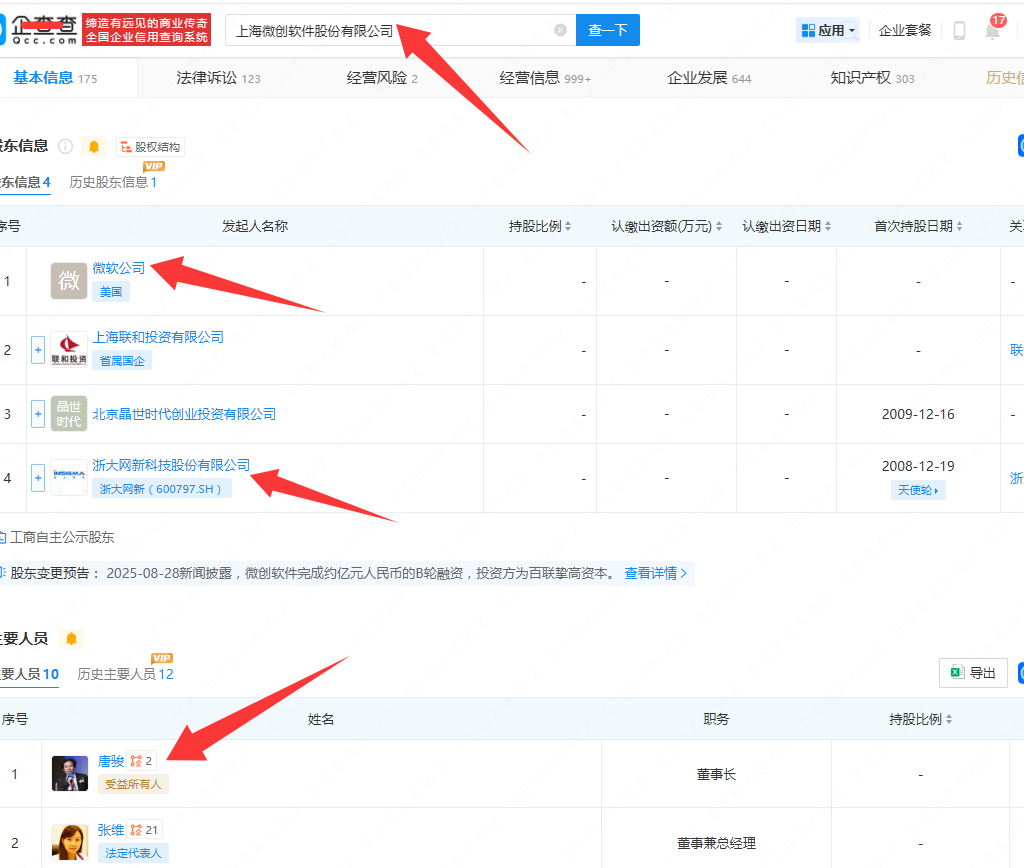Expand row for 上海联和投资有限公司
1024x868 pixels.
pos(38,350)
